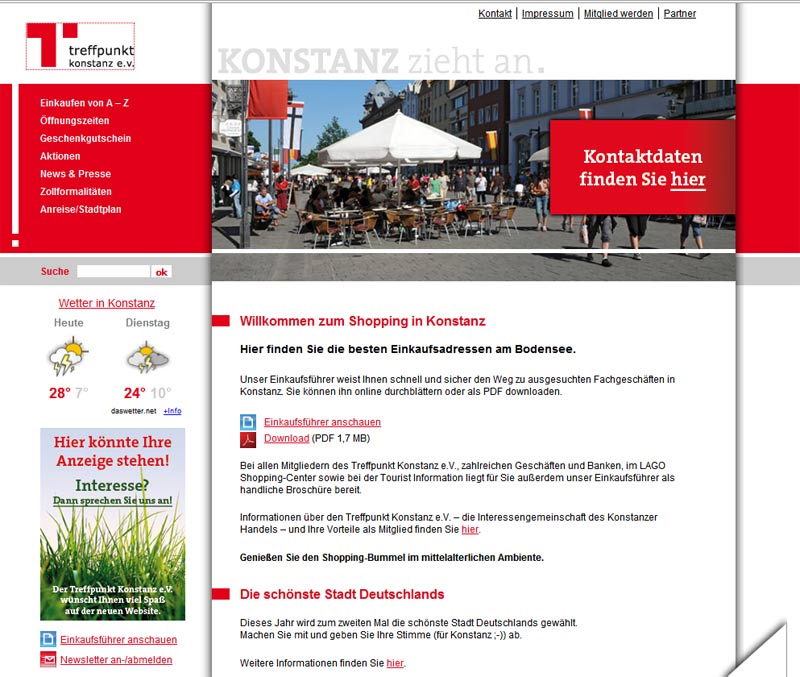800x677 pixels.
Task: Click the 'Heute' weather day label
Action: pos(69,323)
